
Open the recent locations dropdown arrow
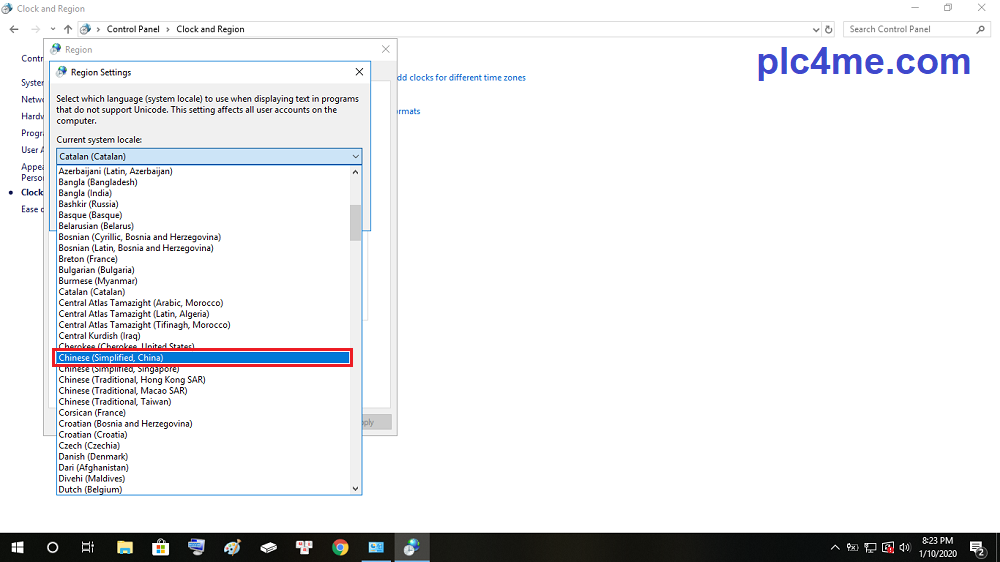[x=52, y=29]
